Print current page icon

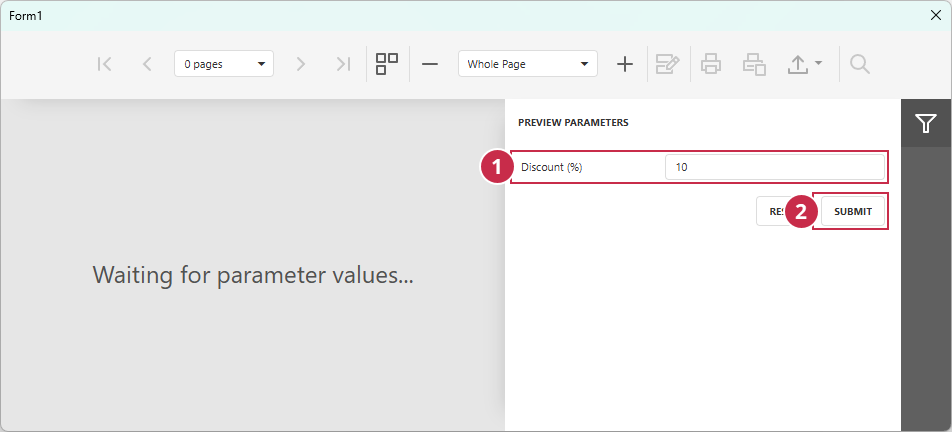754,64
